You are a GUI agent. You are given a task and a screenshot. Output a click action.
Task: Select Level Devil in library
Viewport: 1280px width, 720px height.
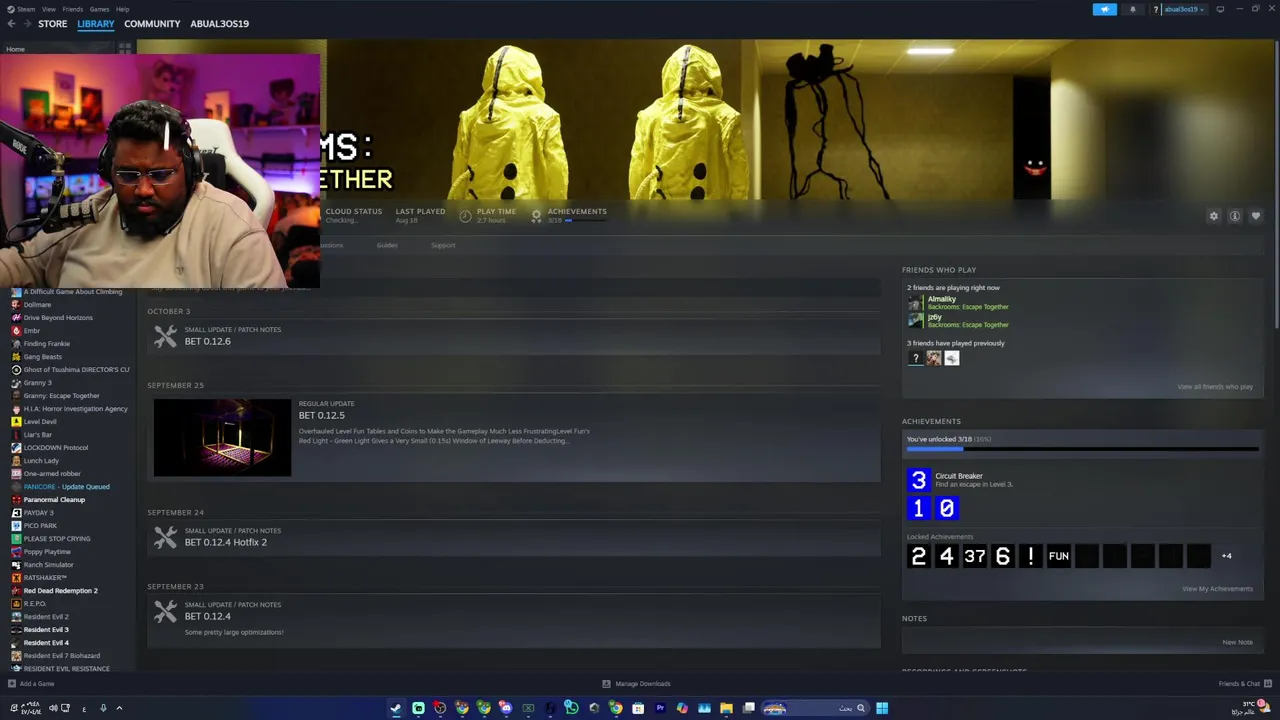40,422
